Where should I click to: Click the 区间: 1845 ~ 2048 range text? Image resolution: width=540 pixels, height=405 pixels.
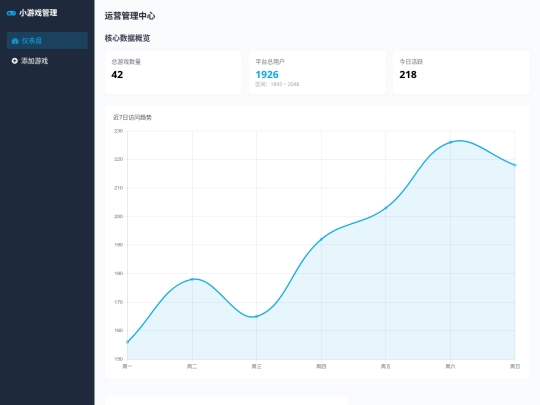tap(277, 84)
